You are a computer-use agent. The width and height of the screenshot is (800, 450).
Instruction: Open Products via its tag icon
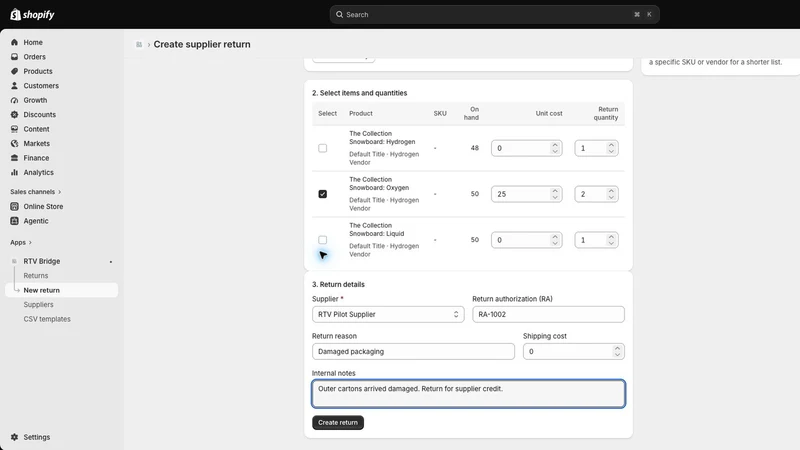[x=14, y=71]
